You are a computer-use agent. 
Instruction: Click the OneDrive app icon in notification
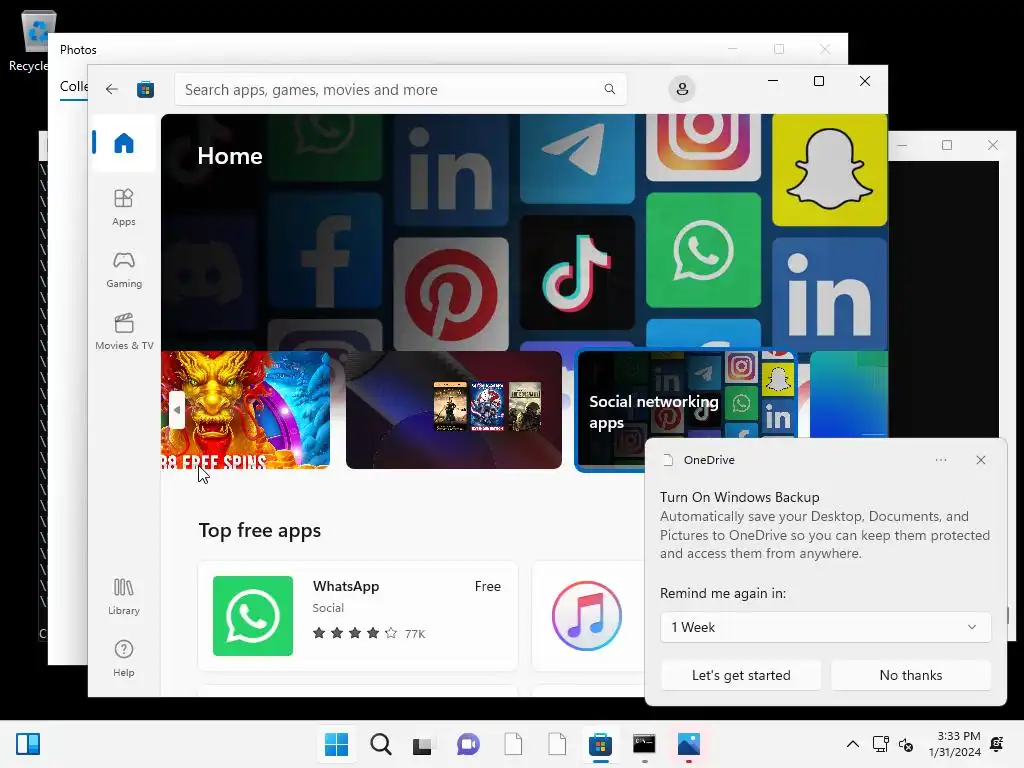667,460
